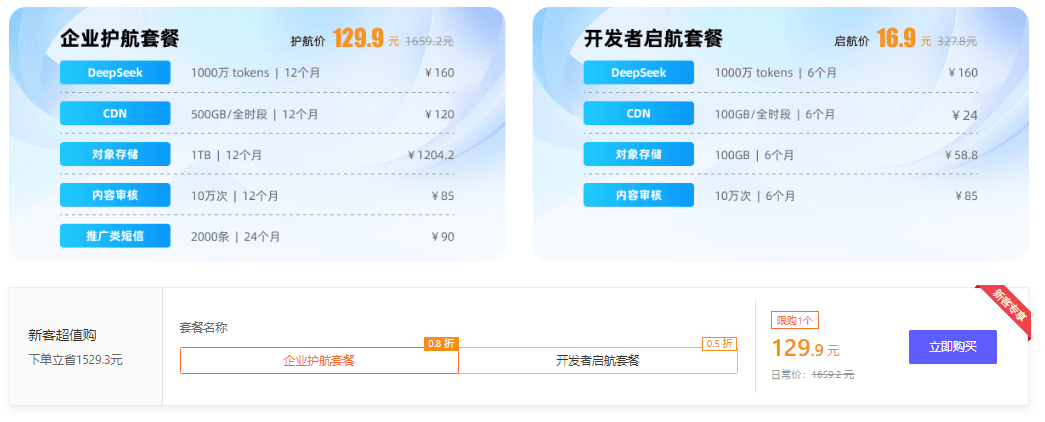This screenshot has height=422, width=1045.
Task: Click 对象存储 tag in 开发者启航套餐 card
Action: click(x=638, y=155)
